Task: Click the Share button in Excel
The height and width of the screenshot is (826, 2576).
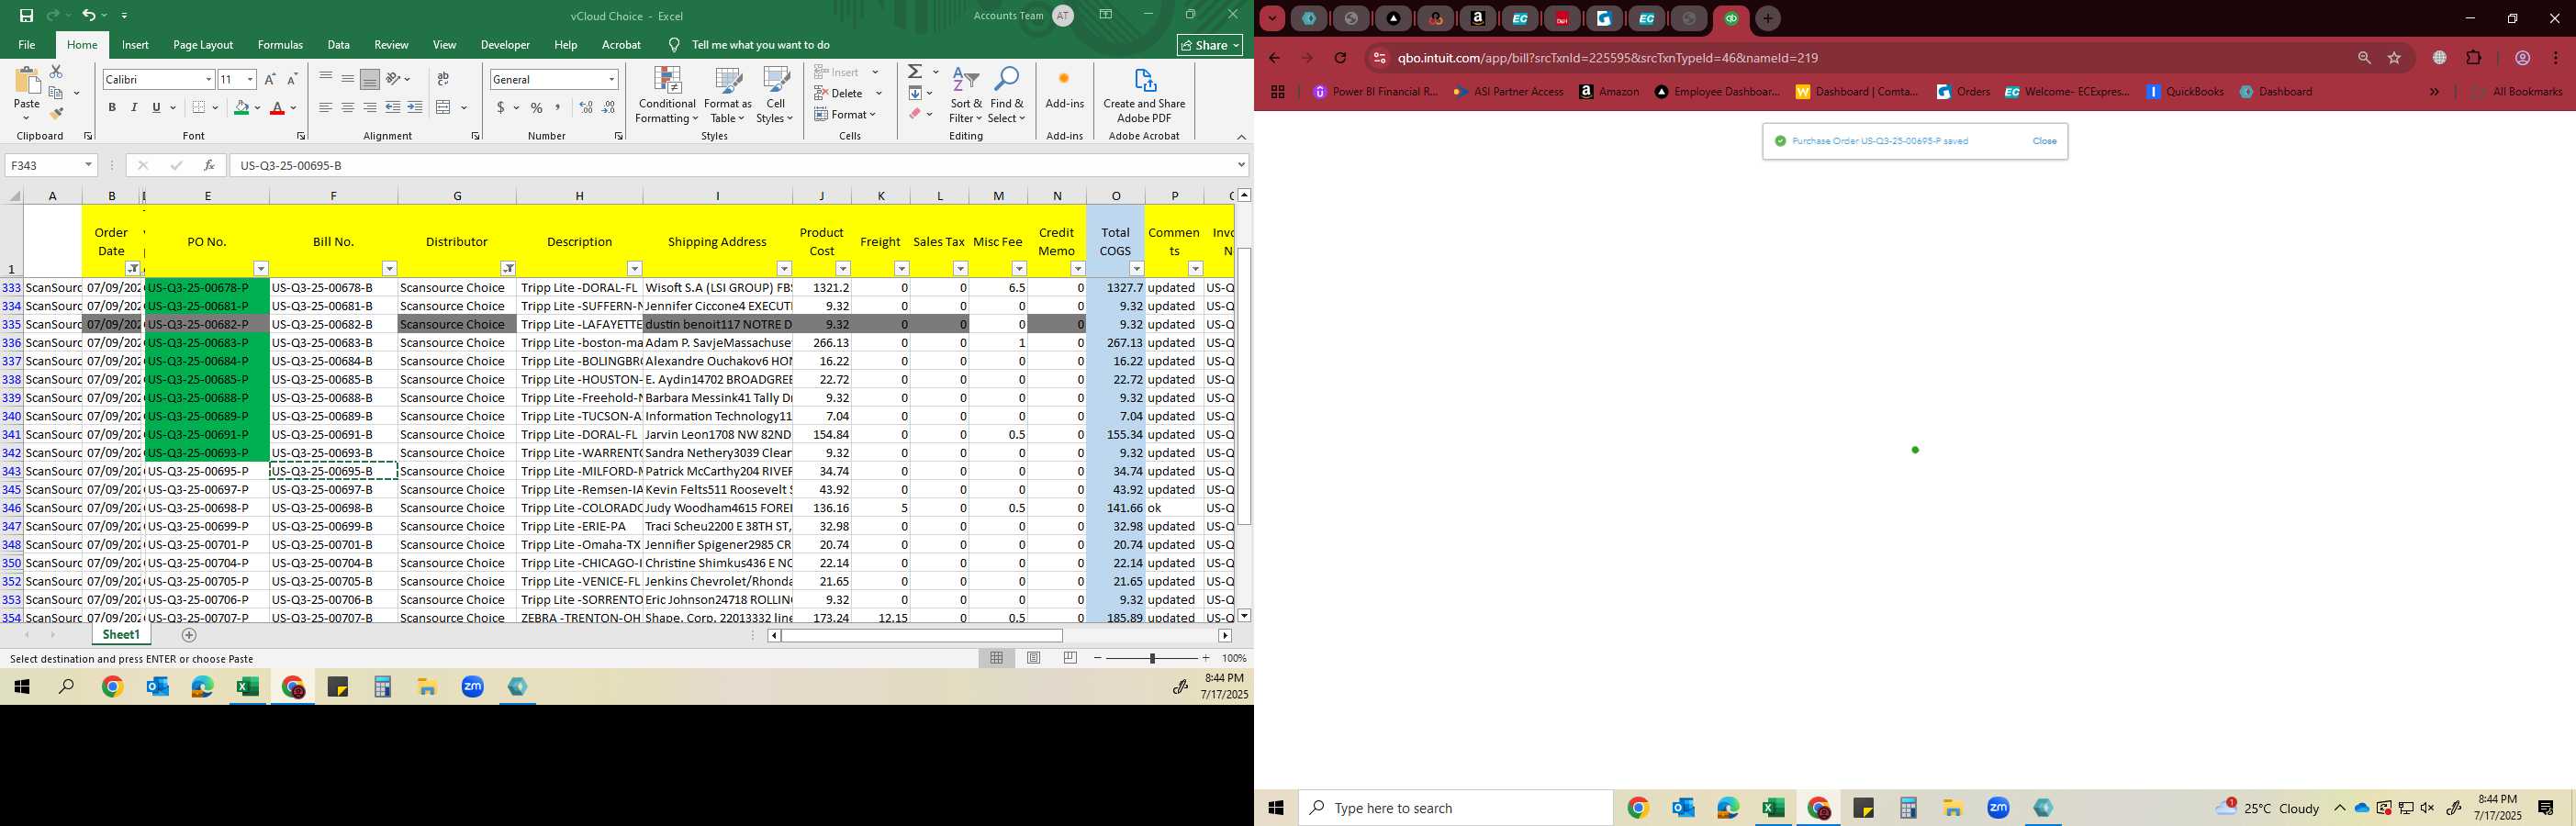Action: [1210, 45]
